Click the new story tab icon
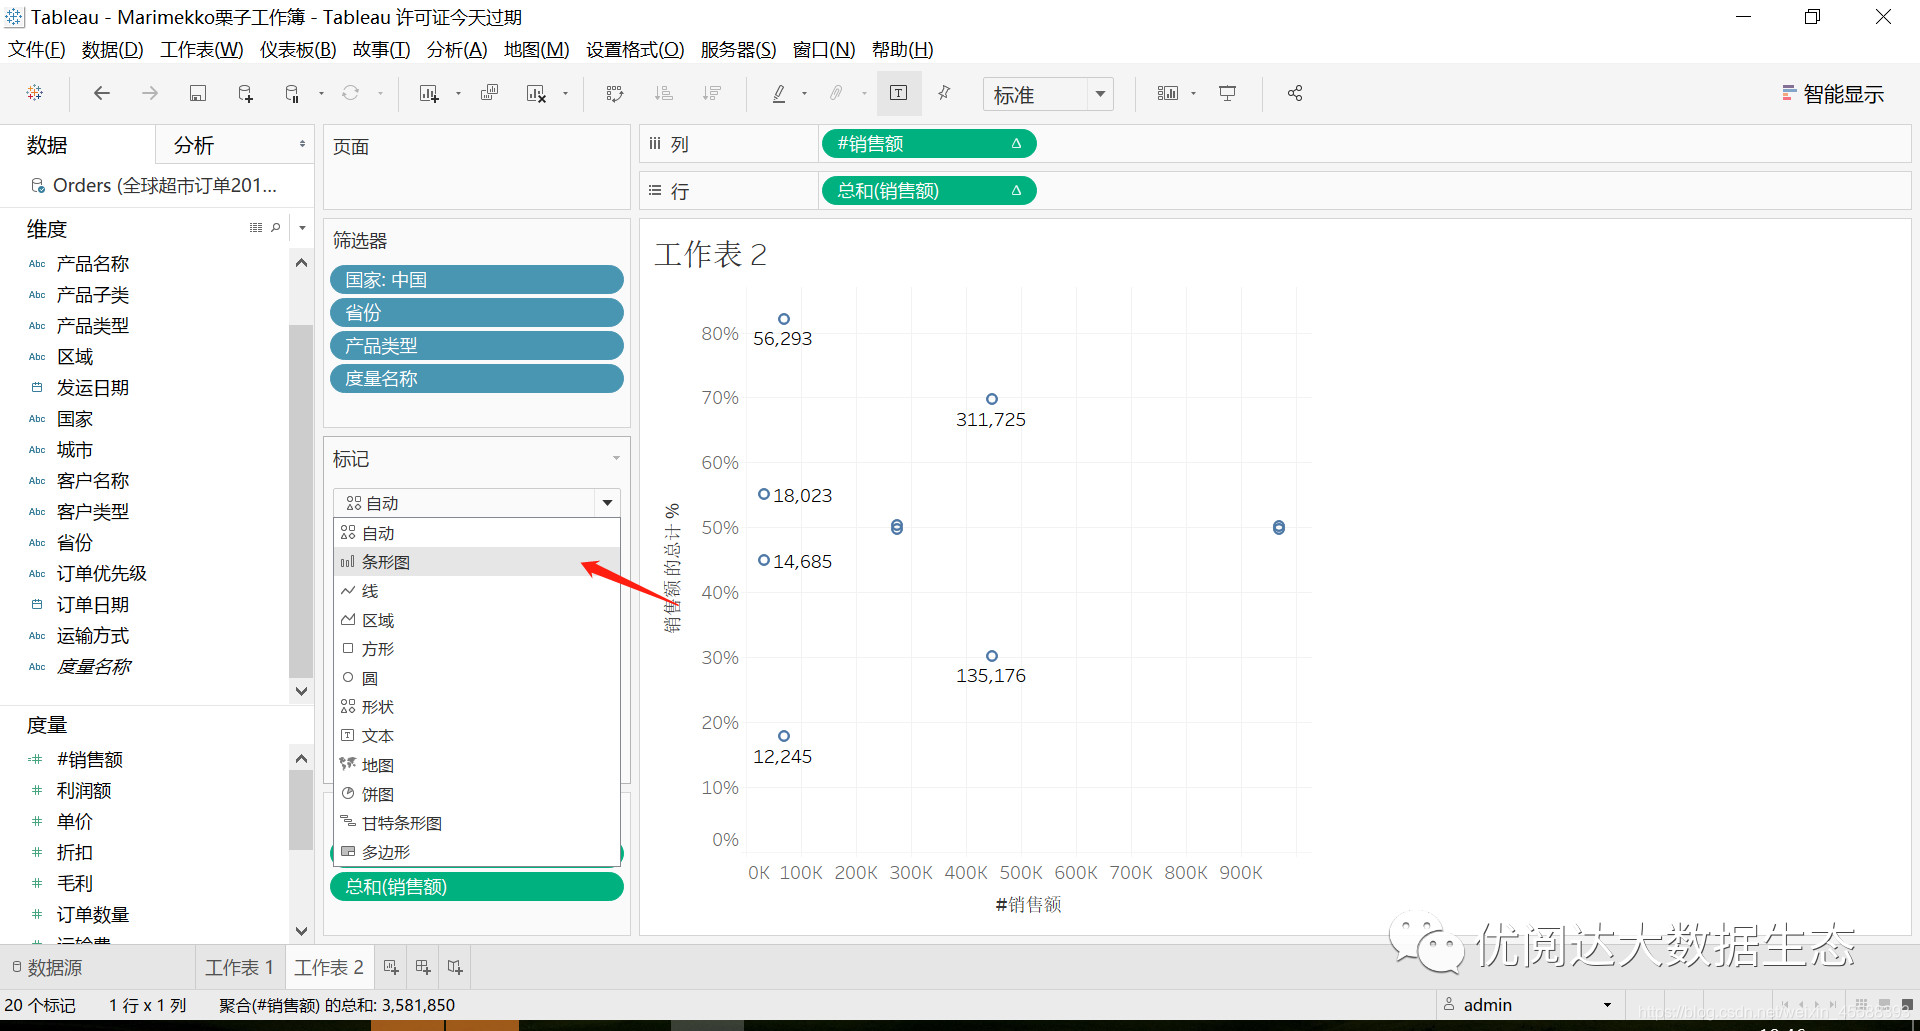 pyautogui.click(x=455, y=967)
